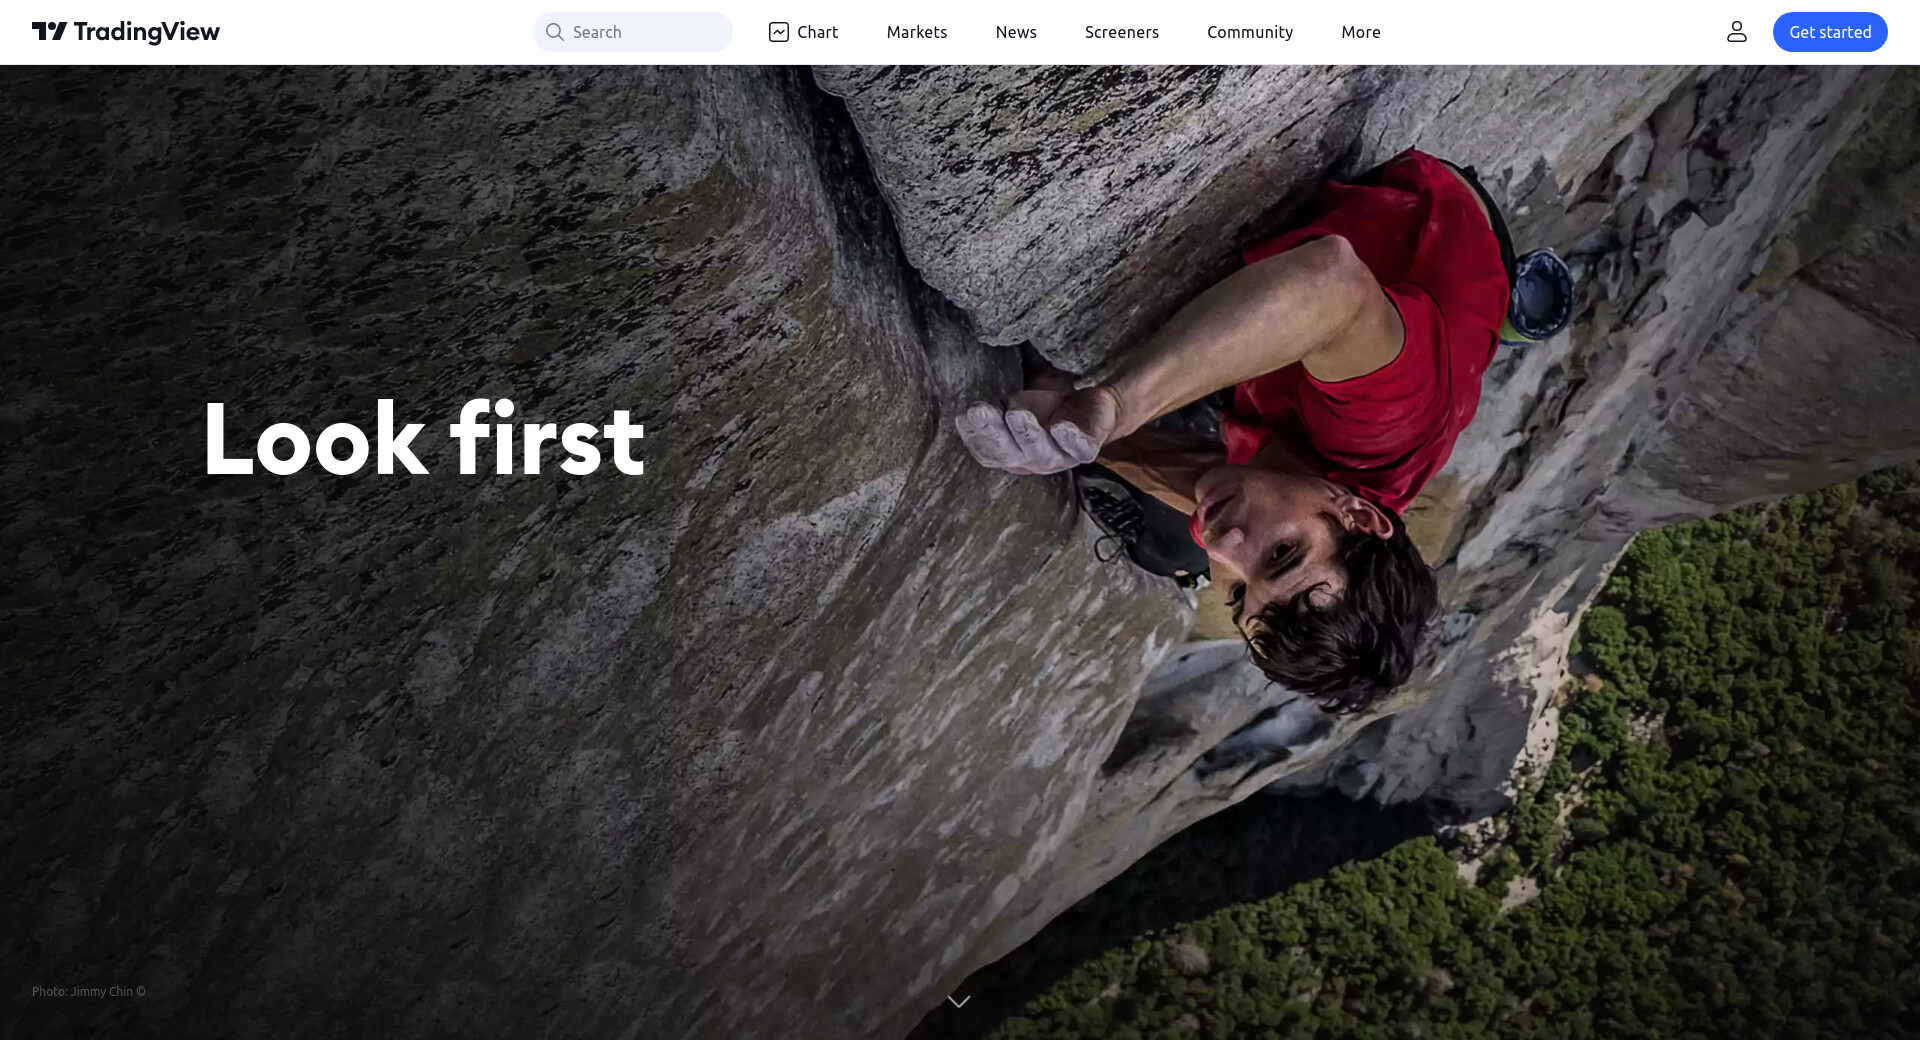
Task: Open the user profile icon
Action: point(1737,32)
